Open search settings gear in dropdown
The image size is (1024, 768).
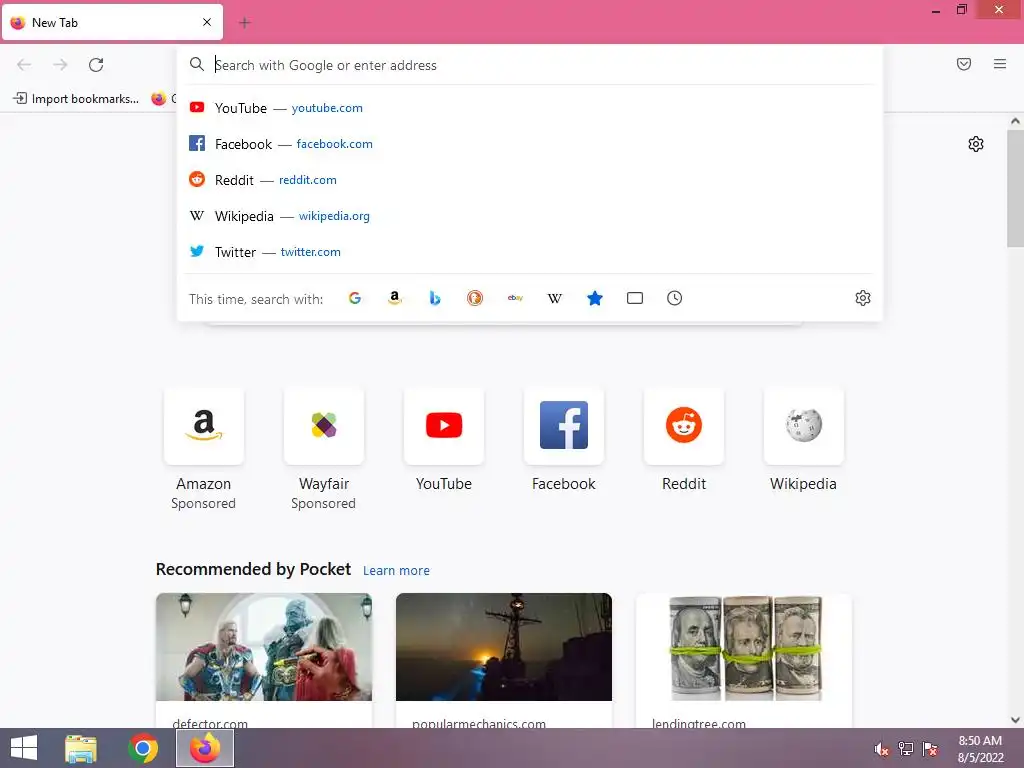(x=863, y=298)
